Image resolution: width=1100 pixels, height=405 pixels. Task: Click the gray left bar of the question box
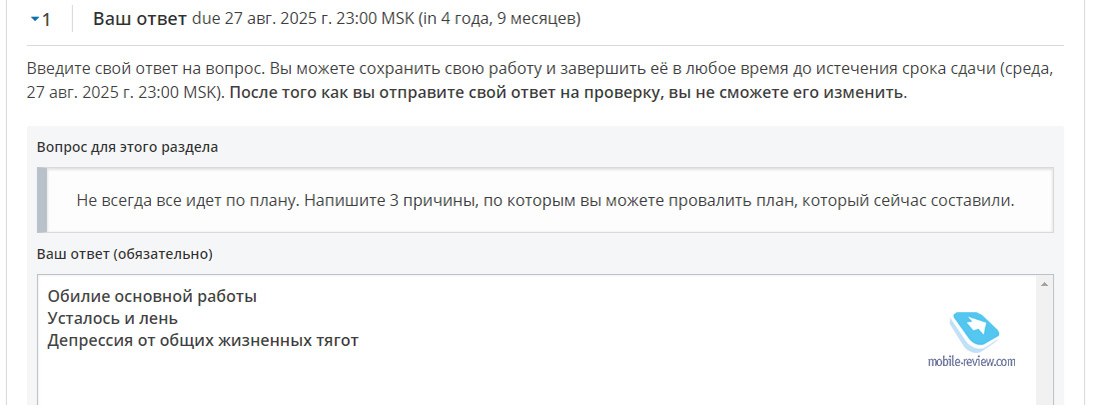42,200
